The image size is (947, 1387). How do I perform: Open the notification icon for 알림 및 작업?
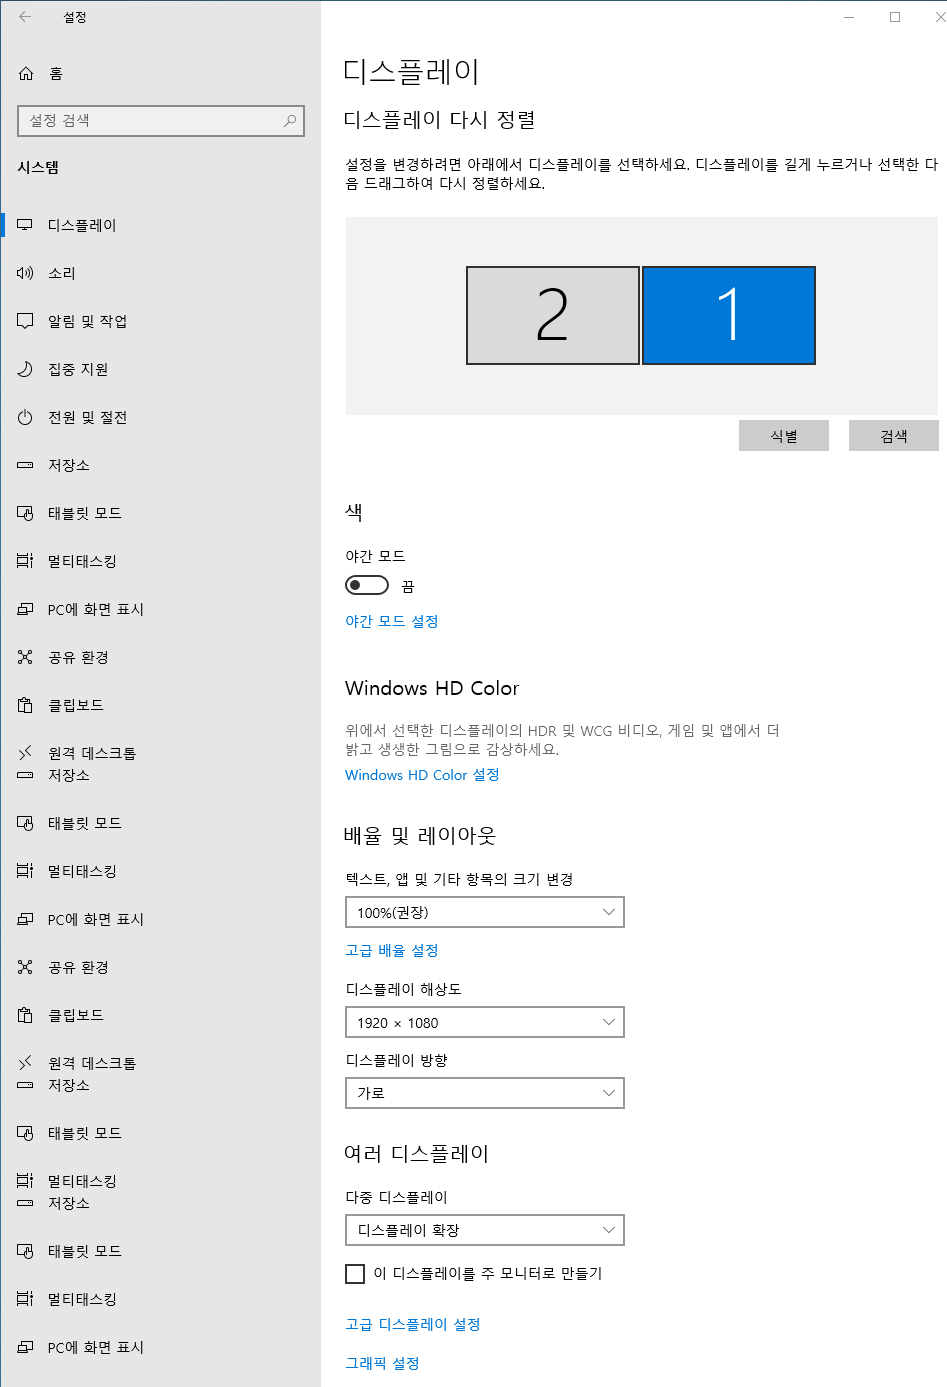[25, 321]
